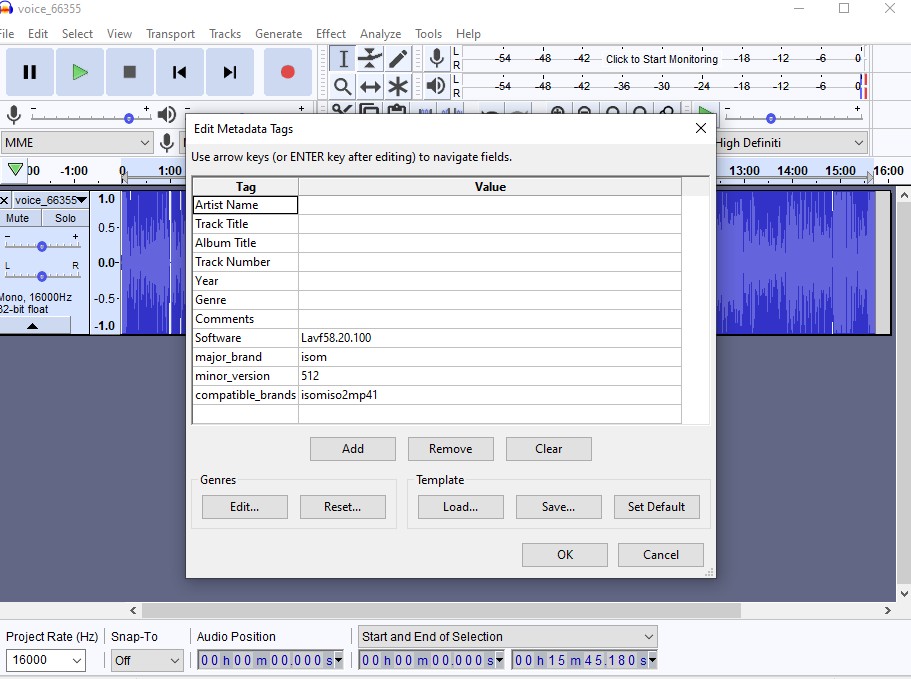This screenshot has height=679, width=911.
Task: Choose the Draw pencil tool
Action: click(398, 59)
